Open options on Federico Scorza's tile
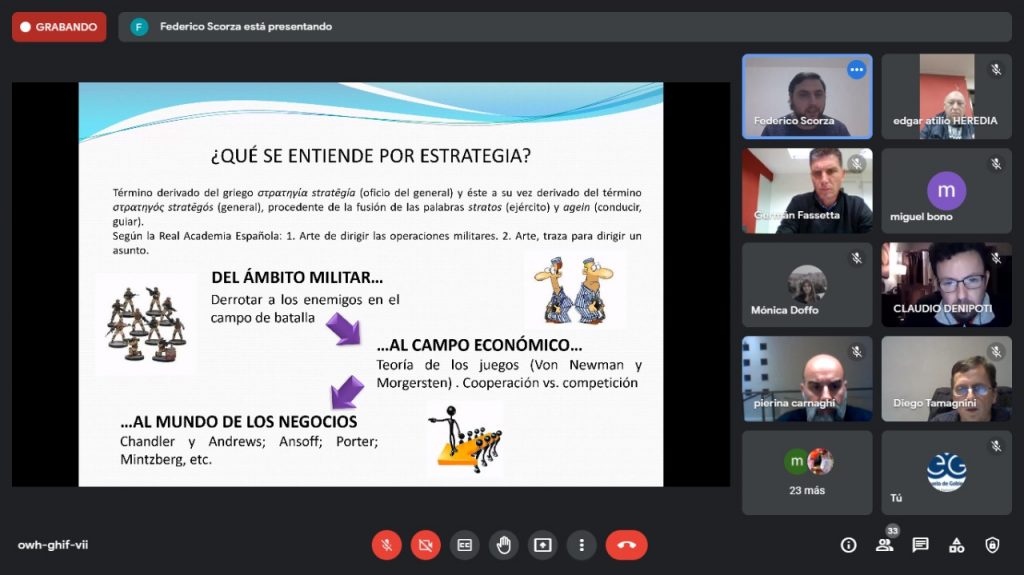The image size is (1024, 575). click(x=856, y=69)
